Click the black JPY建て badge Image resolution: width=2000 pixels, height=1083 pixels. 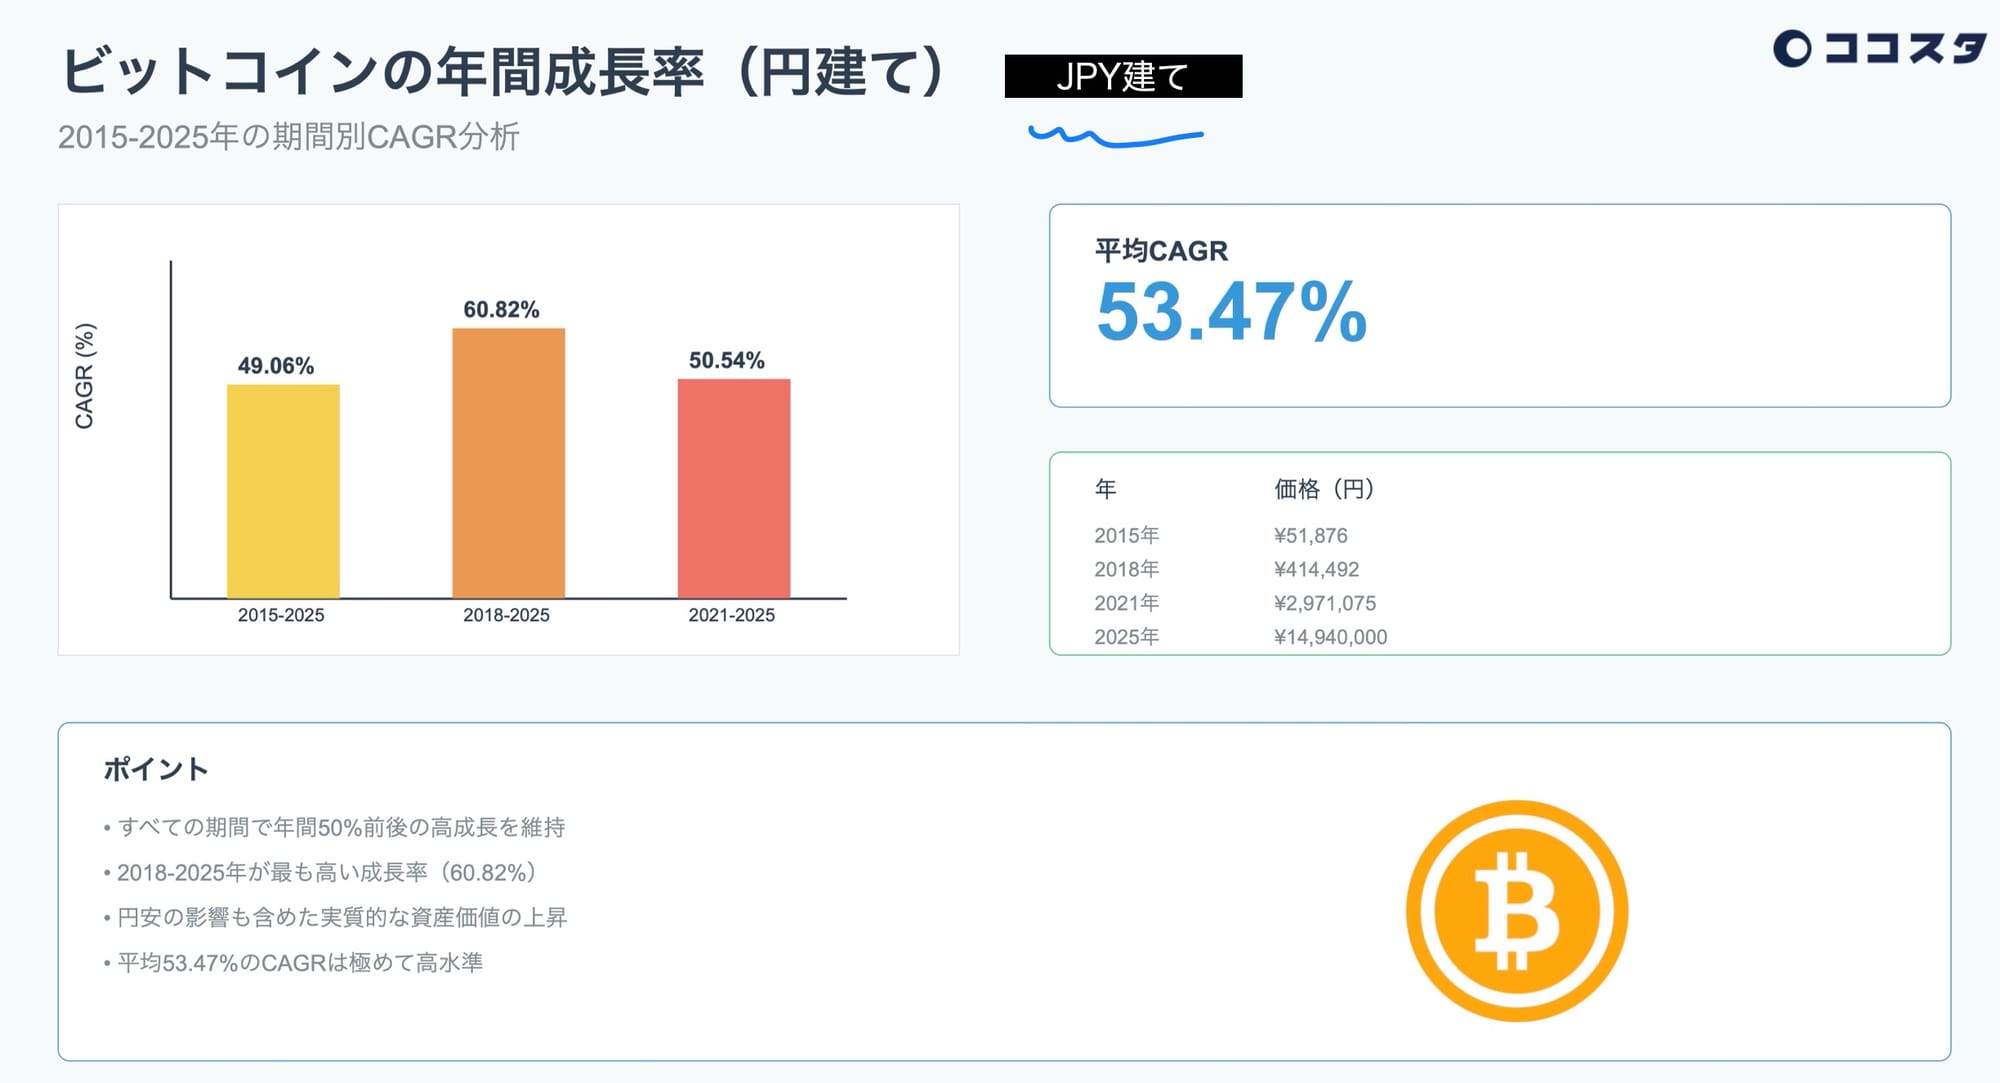[x=1122, y=76]
